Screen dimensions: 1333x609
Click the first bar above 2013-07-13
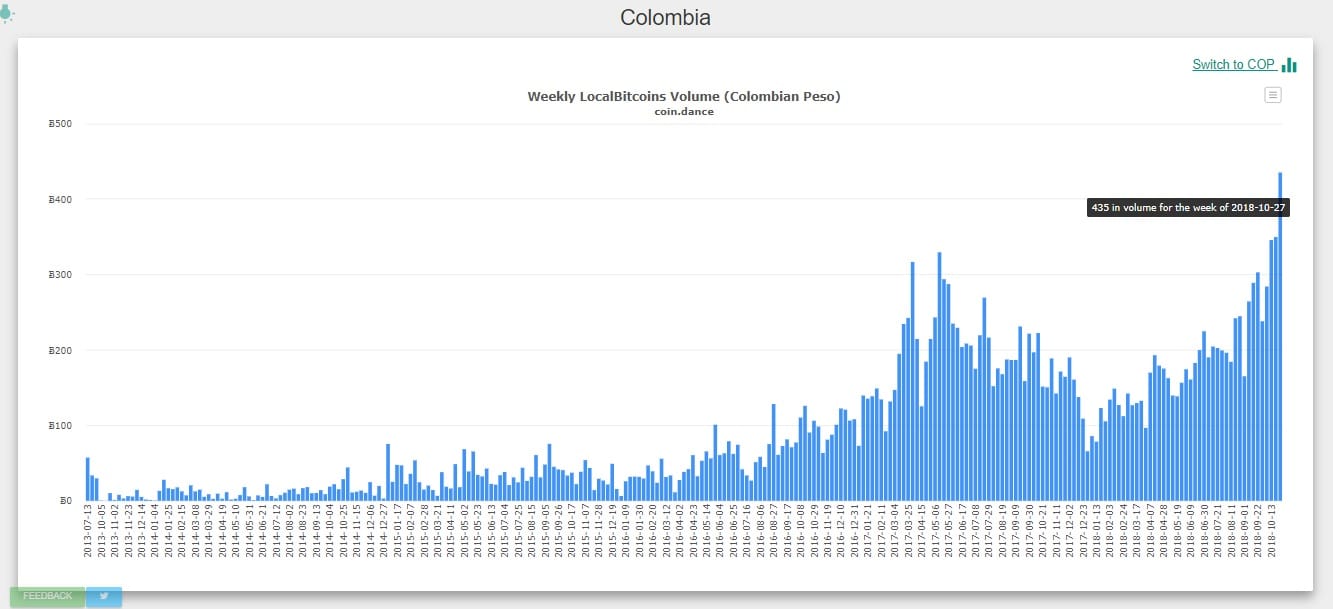click(x=88, y=479)
